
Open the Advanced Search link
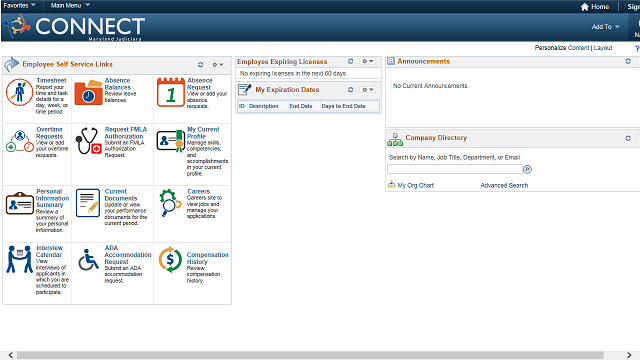[504, 185]
